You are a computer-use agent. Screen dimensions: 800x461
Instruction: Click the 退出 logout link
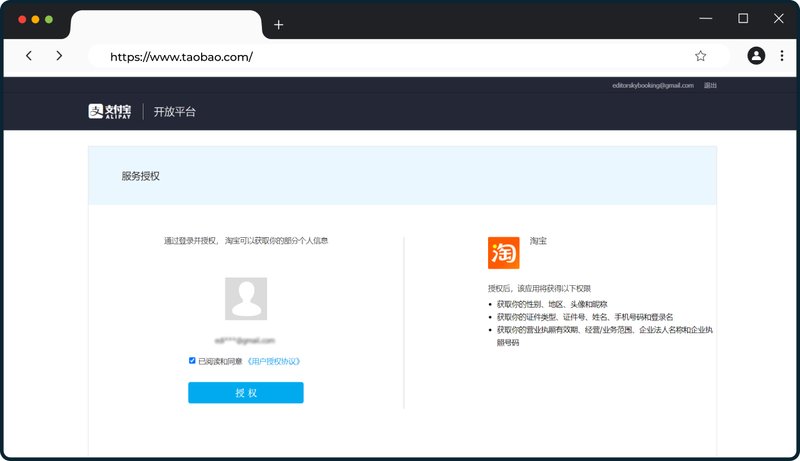pos(710,85)
